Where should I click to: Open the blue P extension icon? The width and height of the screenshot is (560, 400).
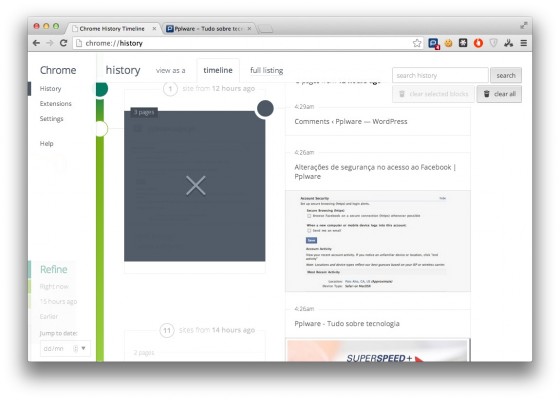point(434,44)
